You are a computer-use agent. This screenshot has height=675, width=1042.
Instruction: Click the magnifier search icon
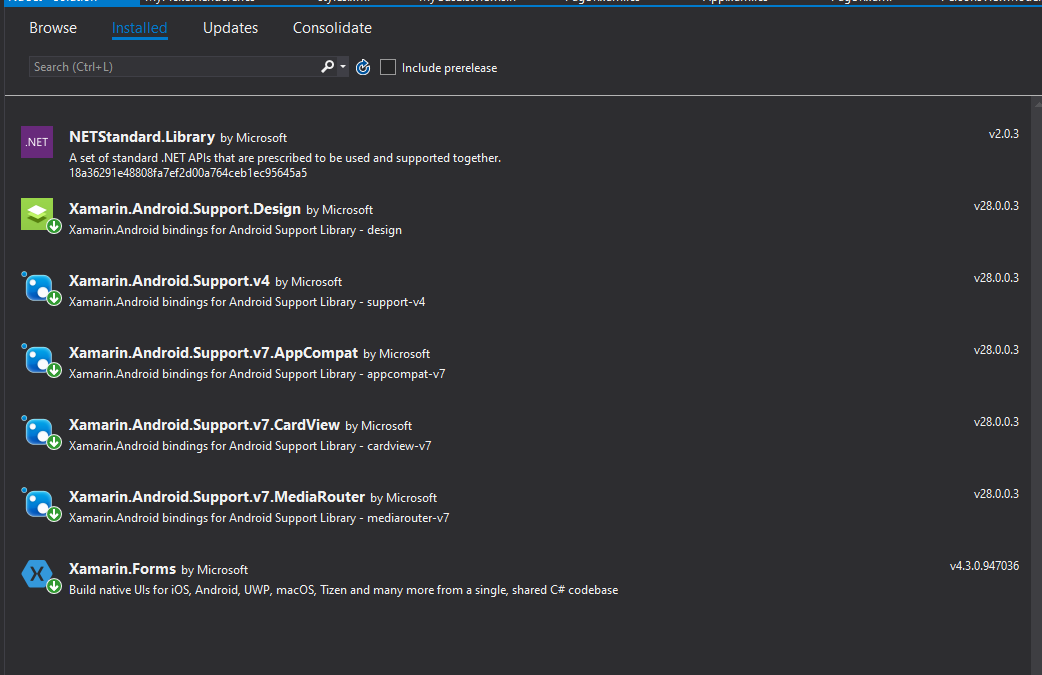click(327, 66)
